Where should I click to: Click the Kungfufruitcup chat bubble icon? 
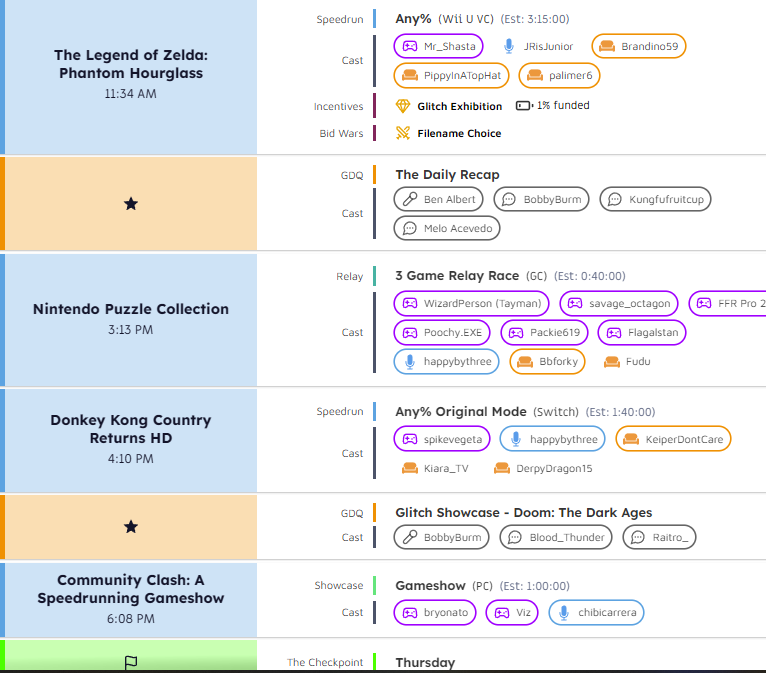615,199
